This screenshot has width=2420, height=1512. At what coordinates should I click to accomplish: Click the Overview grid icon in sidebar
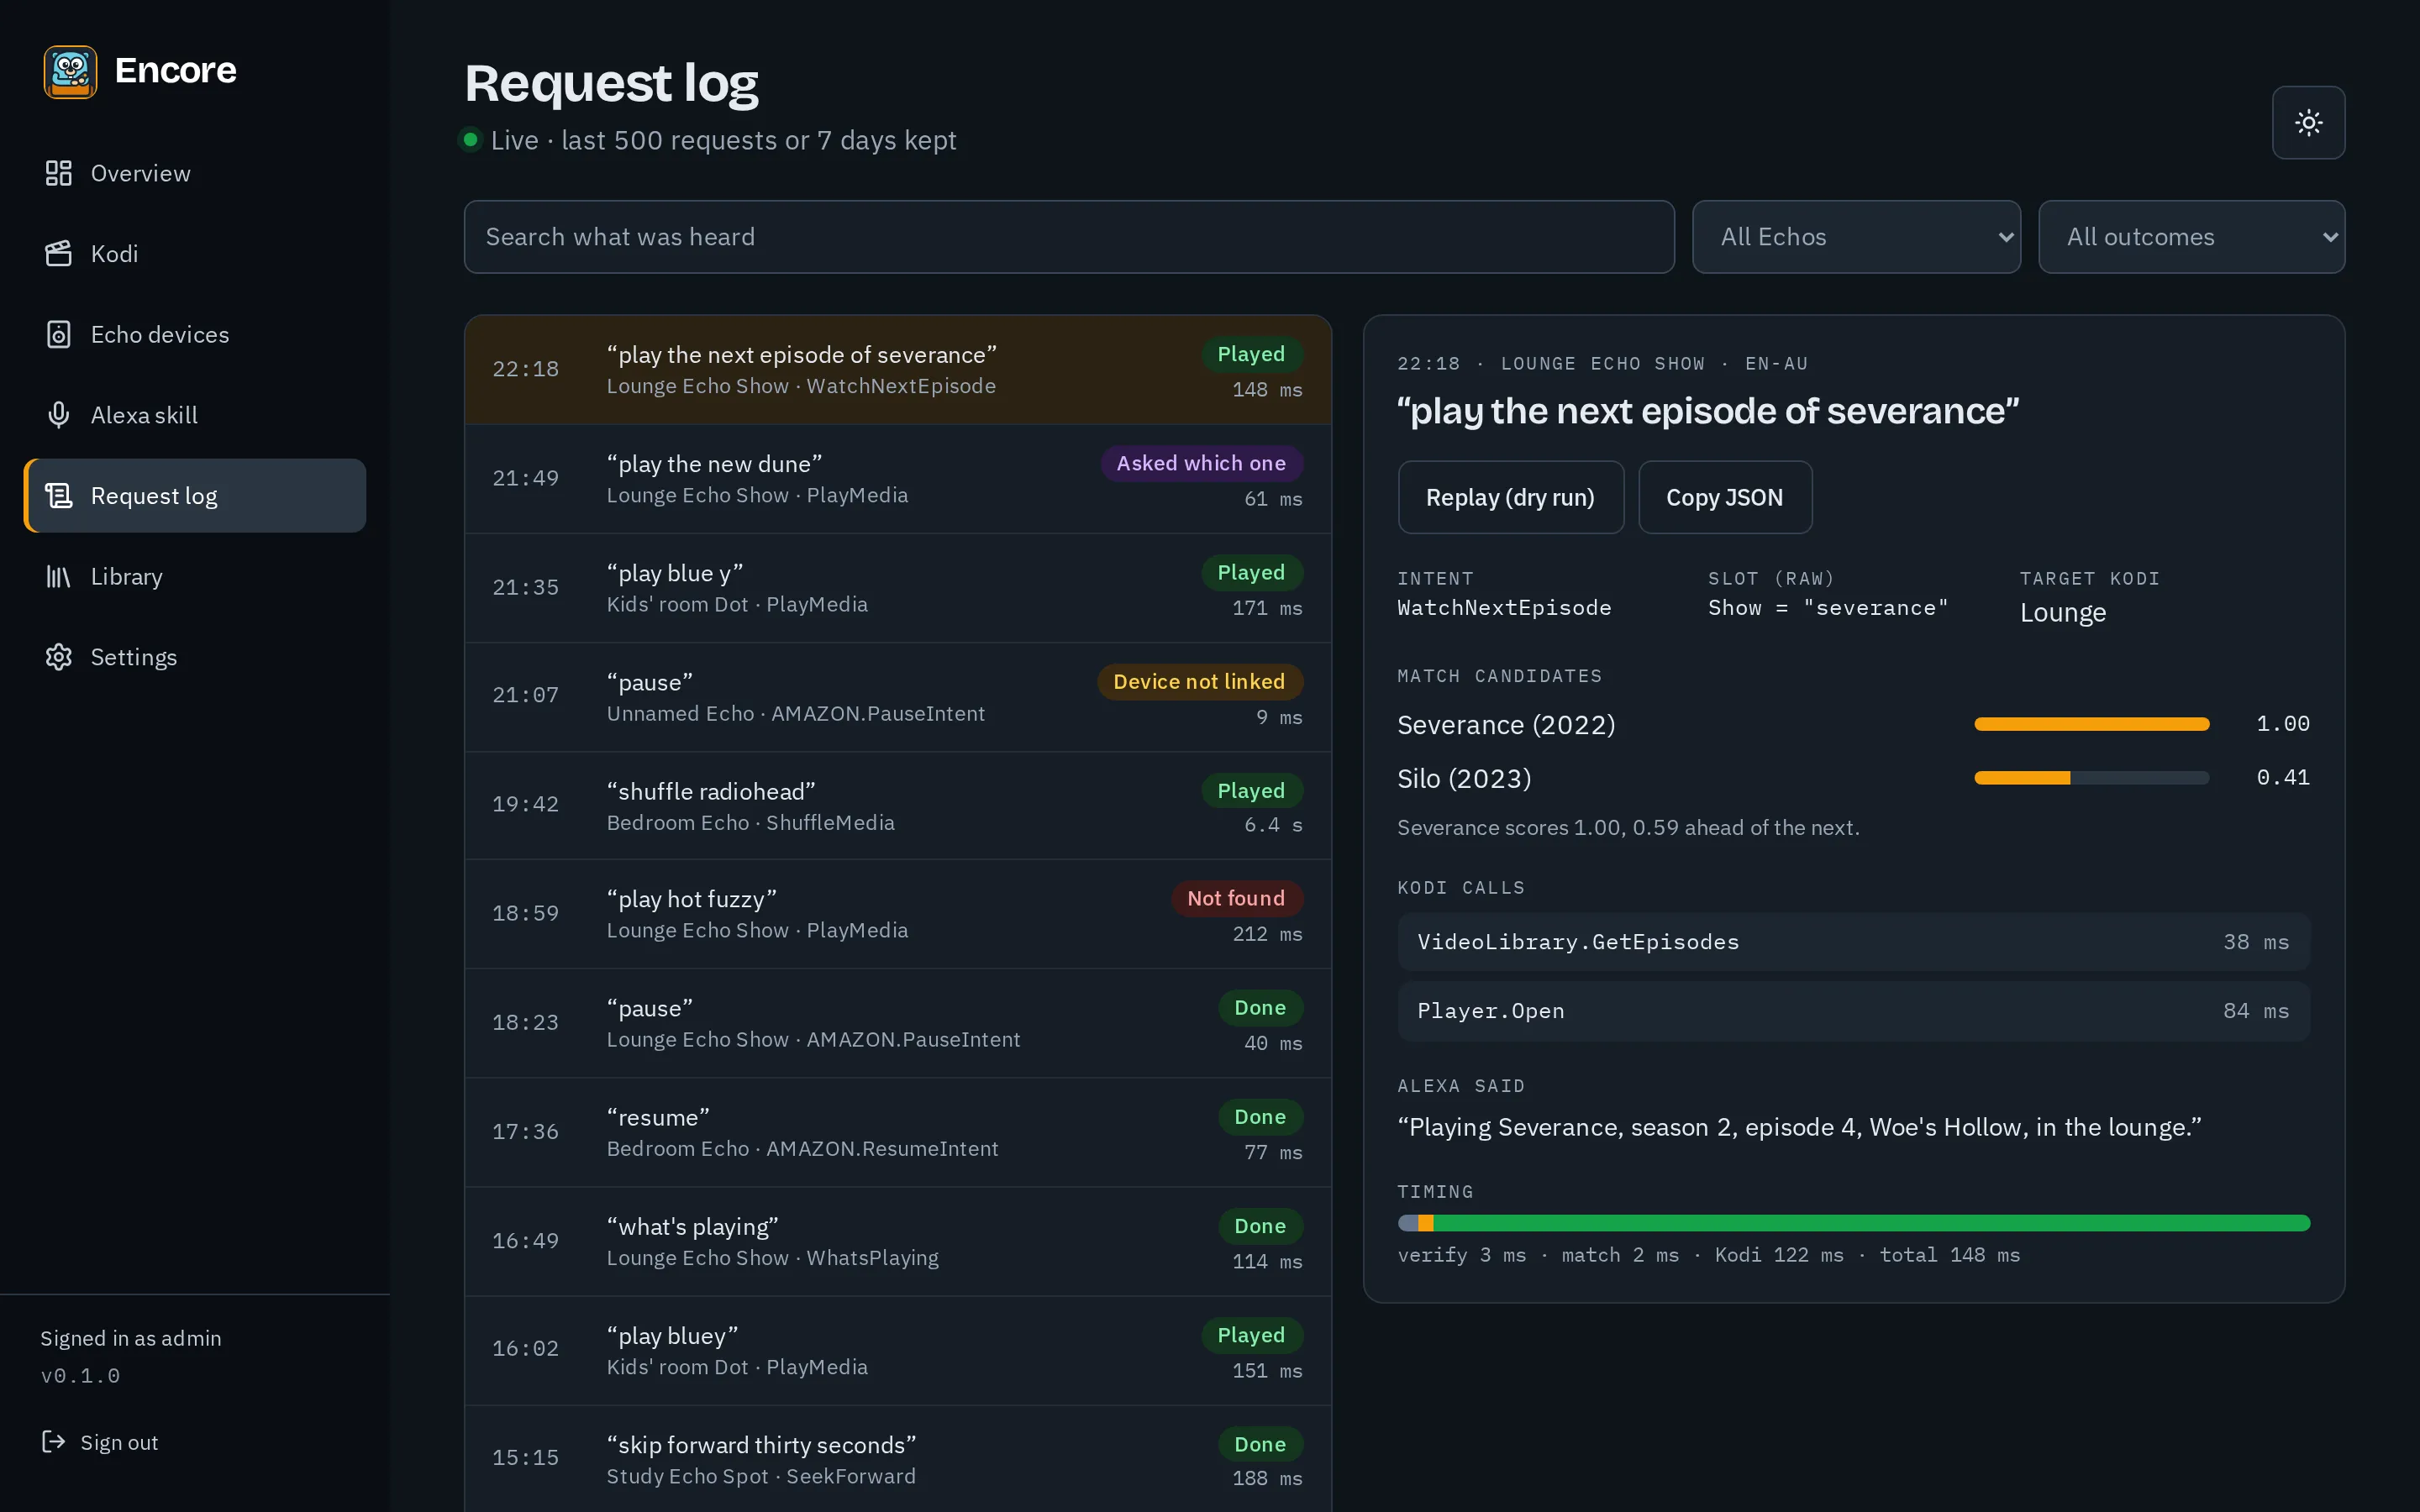[59, 173]
